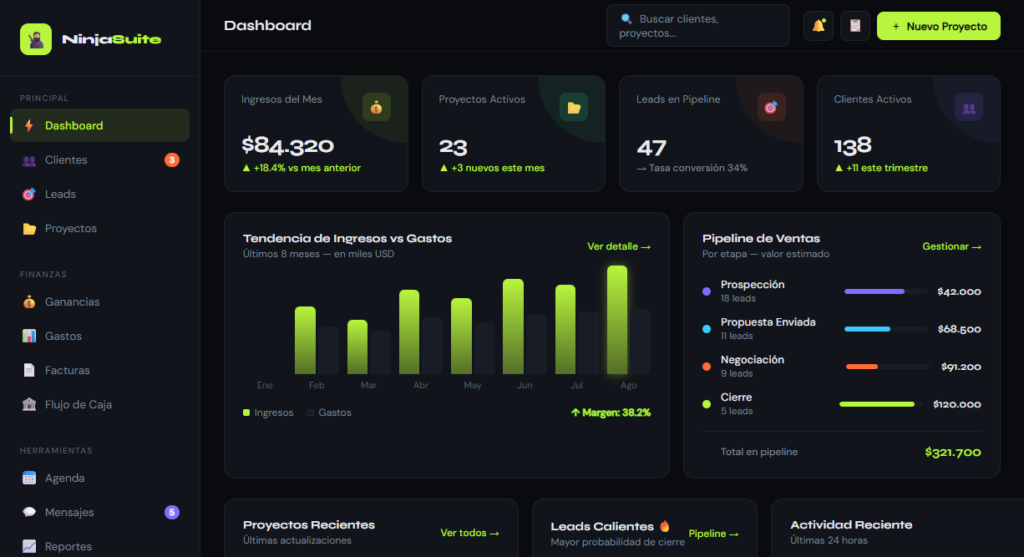This screenshot has height=557, width=1024.
Task: Click the Agenda calendar icon
Action: [x=29, y=478]
